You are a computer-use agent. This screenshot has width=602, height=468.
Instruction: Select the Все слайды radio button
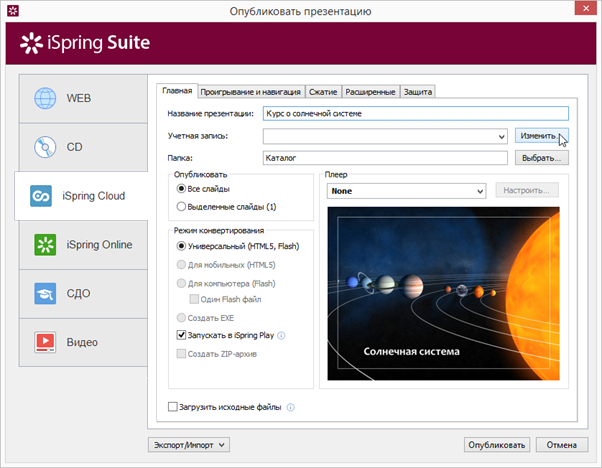[x=181, y=189]
